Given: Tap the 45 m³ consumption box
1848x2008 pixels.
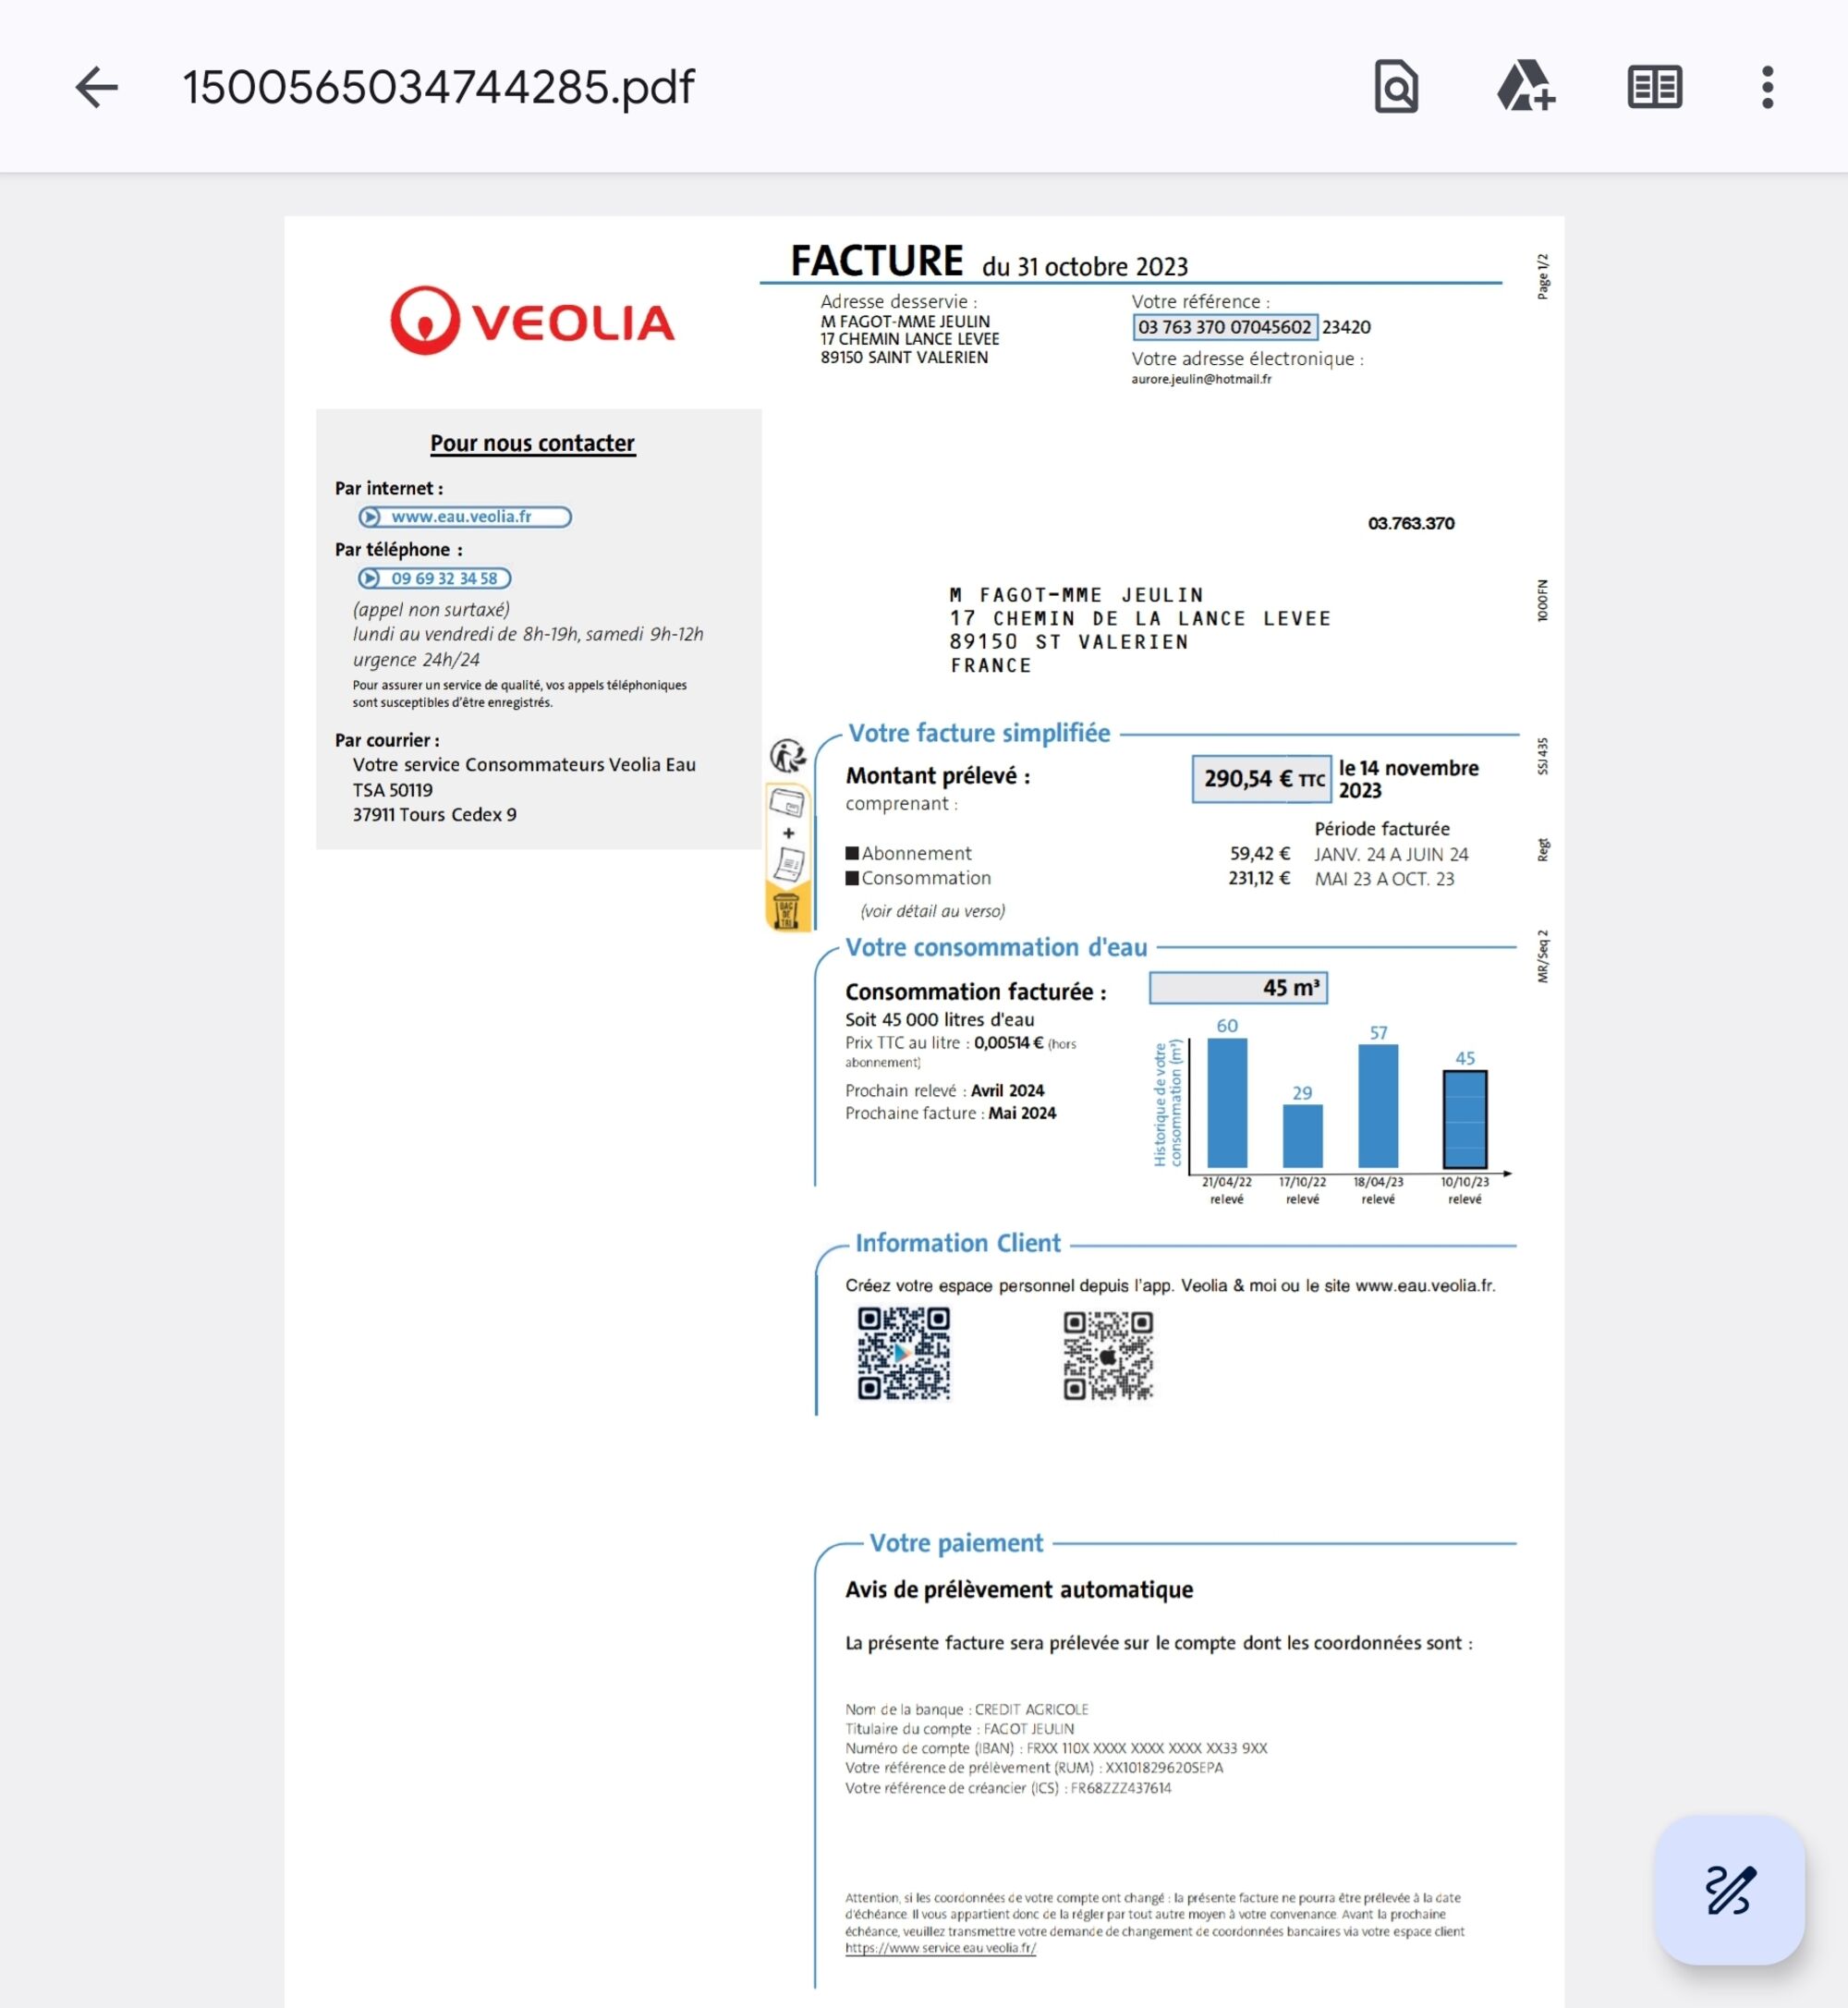Looking at the screenshot, I should (x=1238, y=988).
